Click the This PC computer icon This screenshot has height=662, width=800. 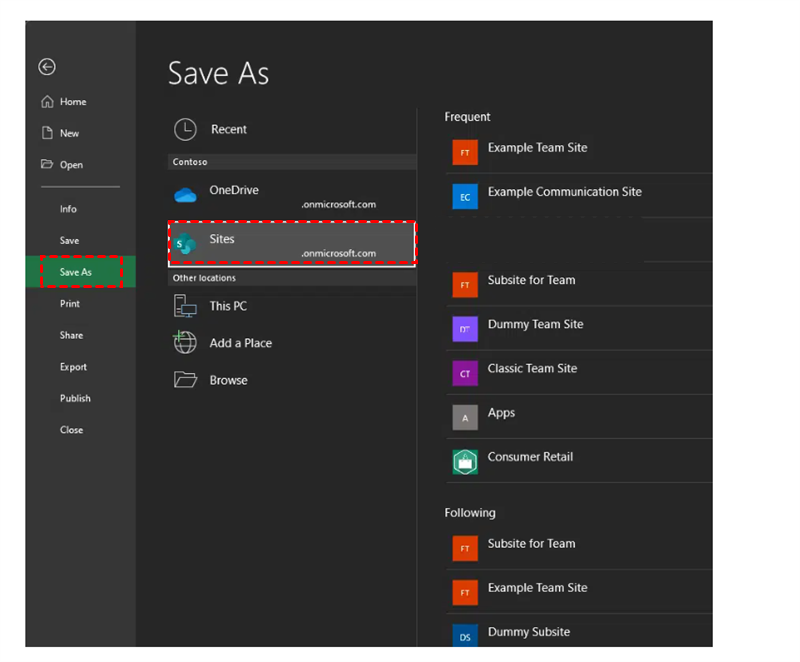[185, 306]
